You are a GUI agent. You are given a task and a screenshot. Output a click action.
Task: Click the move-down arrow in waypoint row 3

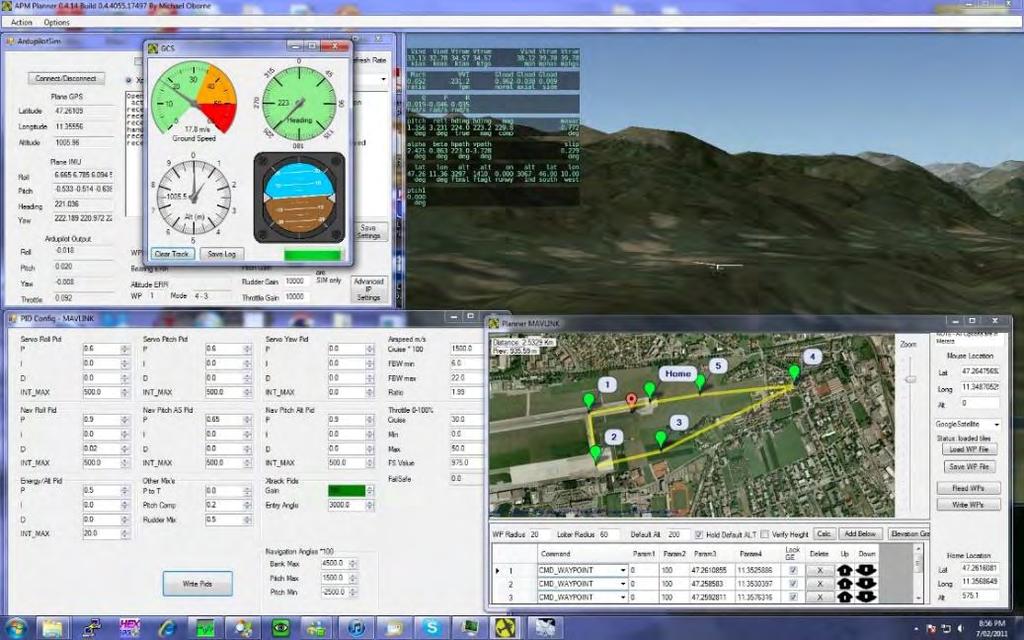[x=866, y=597]
